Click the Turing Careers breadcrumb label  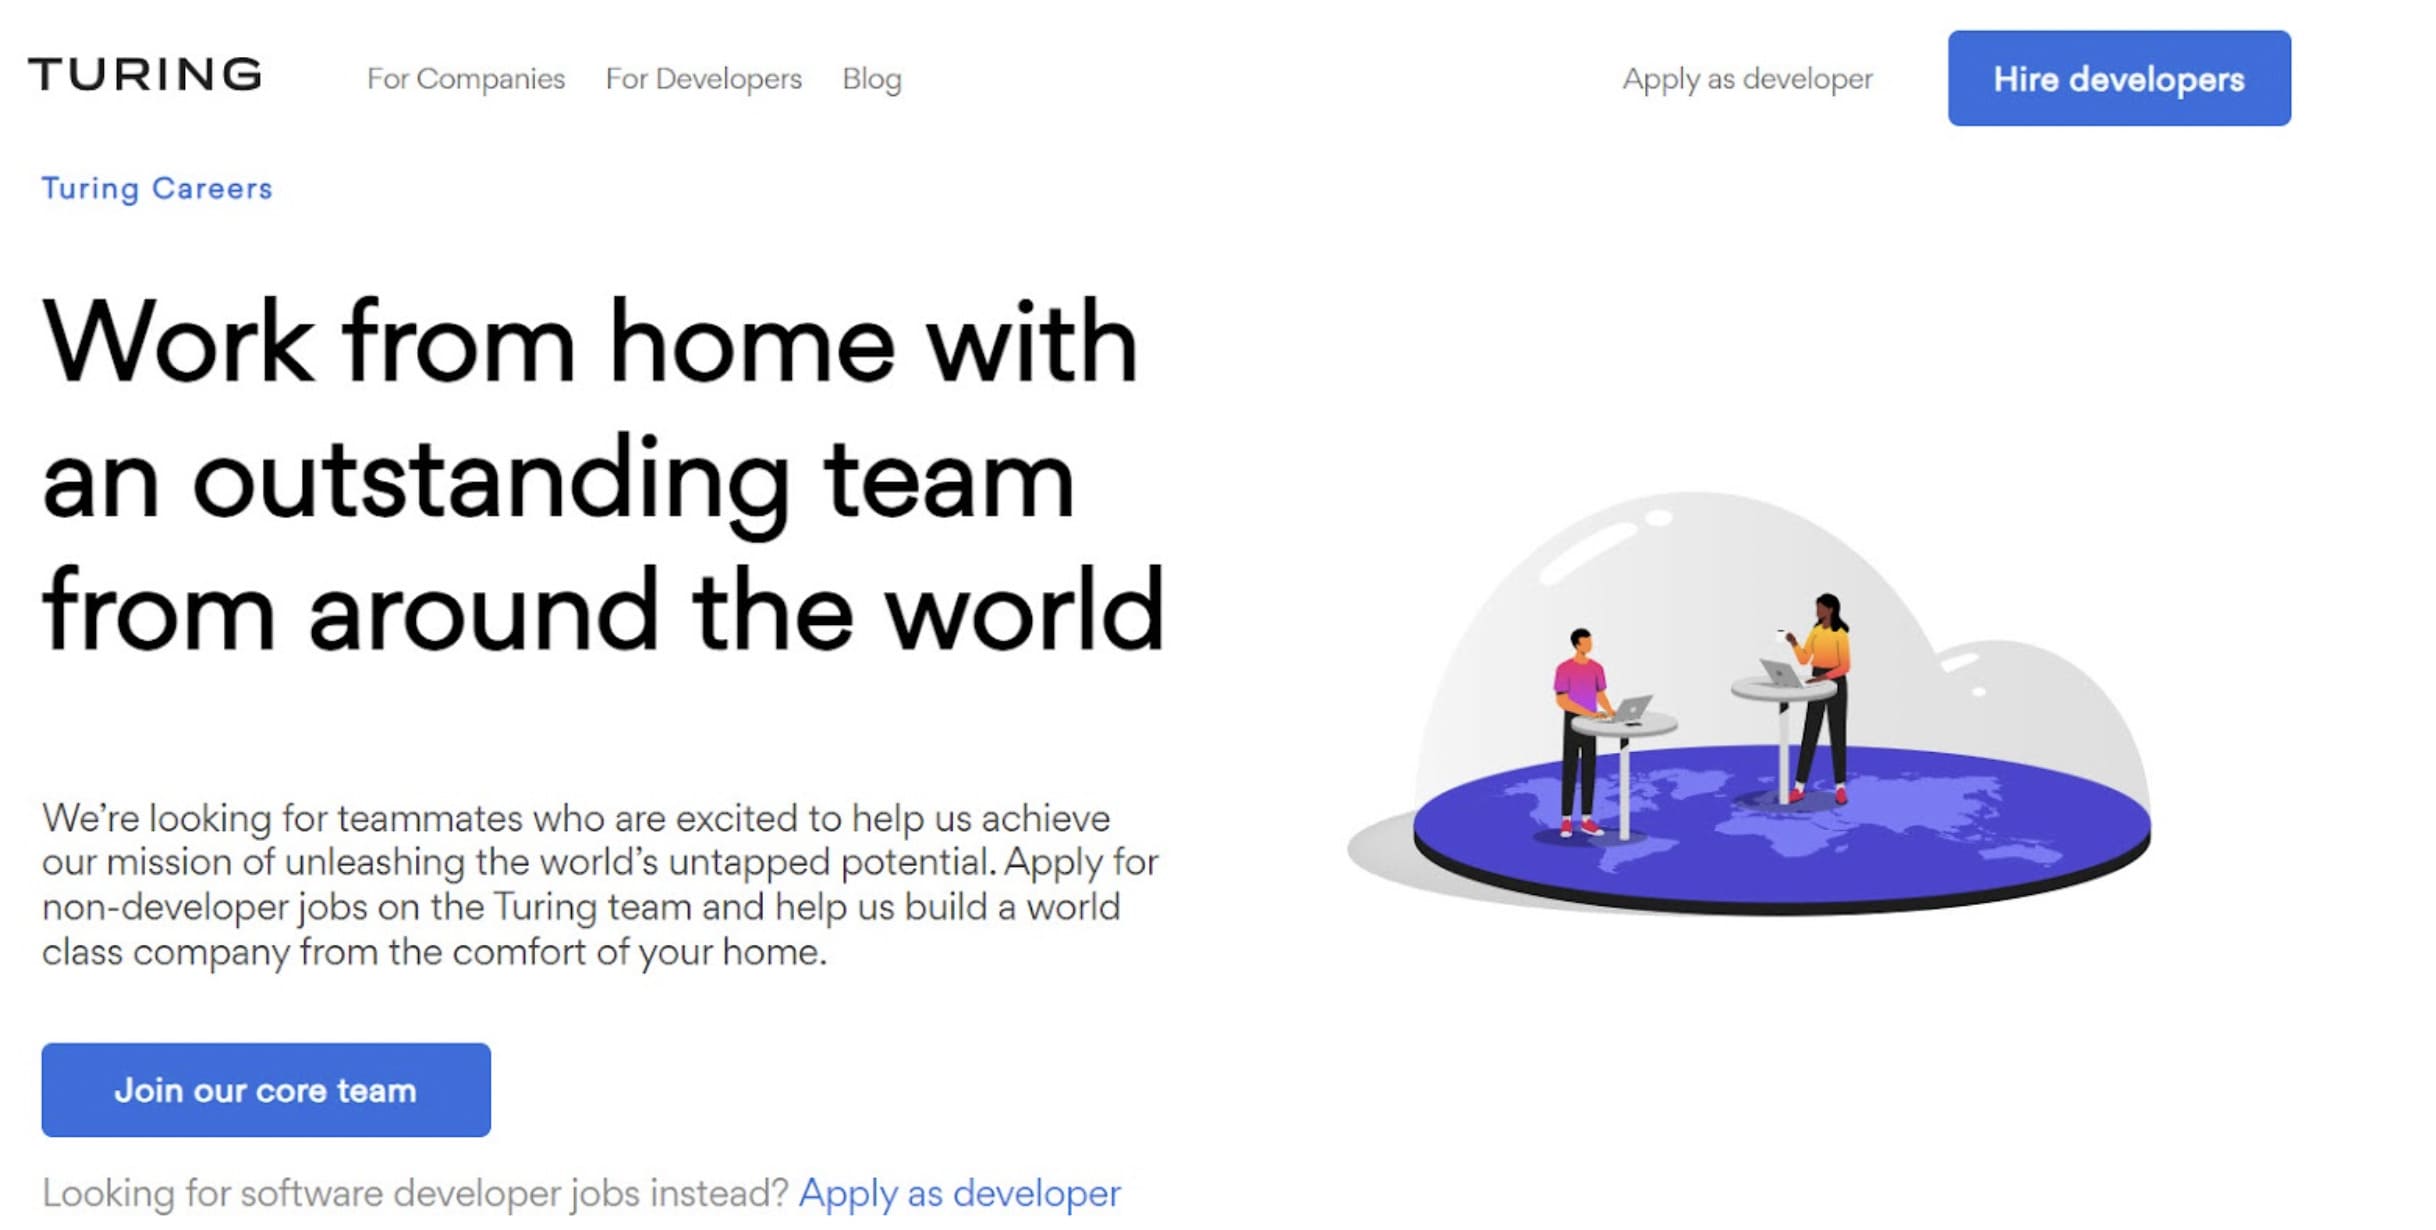point(157,188)
